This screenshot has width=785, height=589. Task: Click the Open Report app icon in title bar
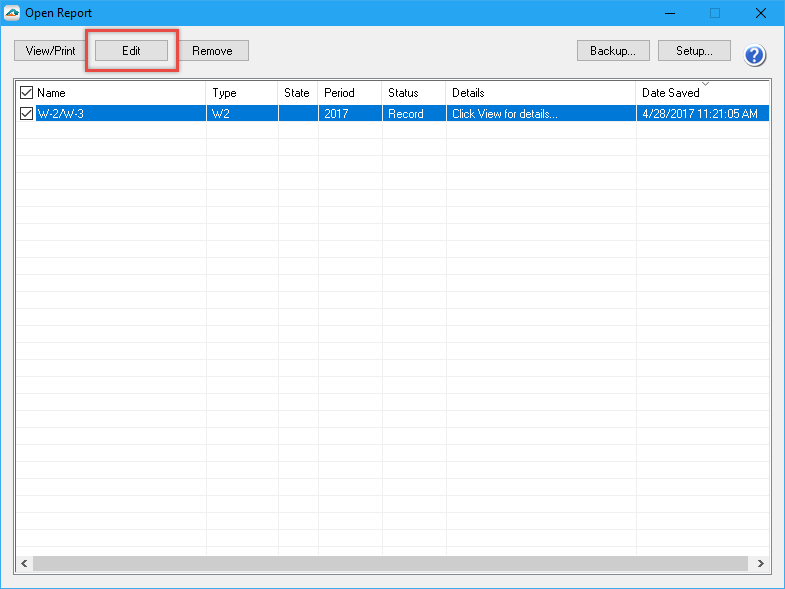point(12,13)
